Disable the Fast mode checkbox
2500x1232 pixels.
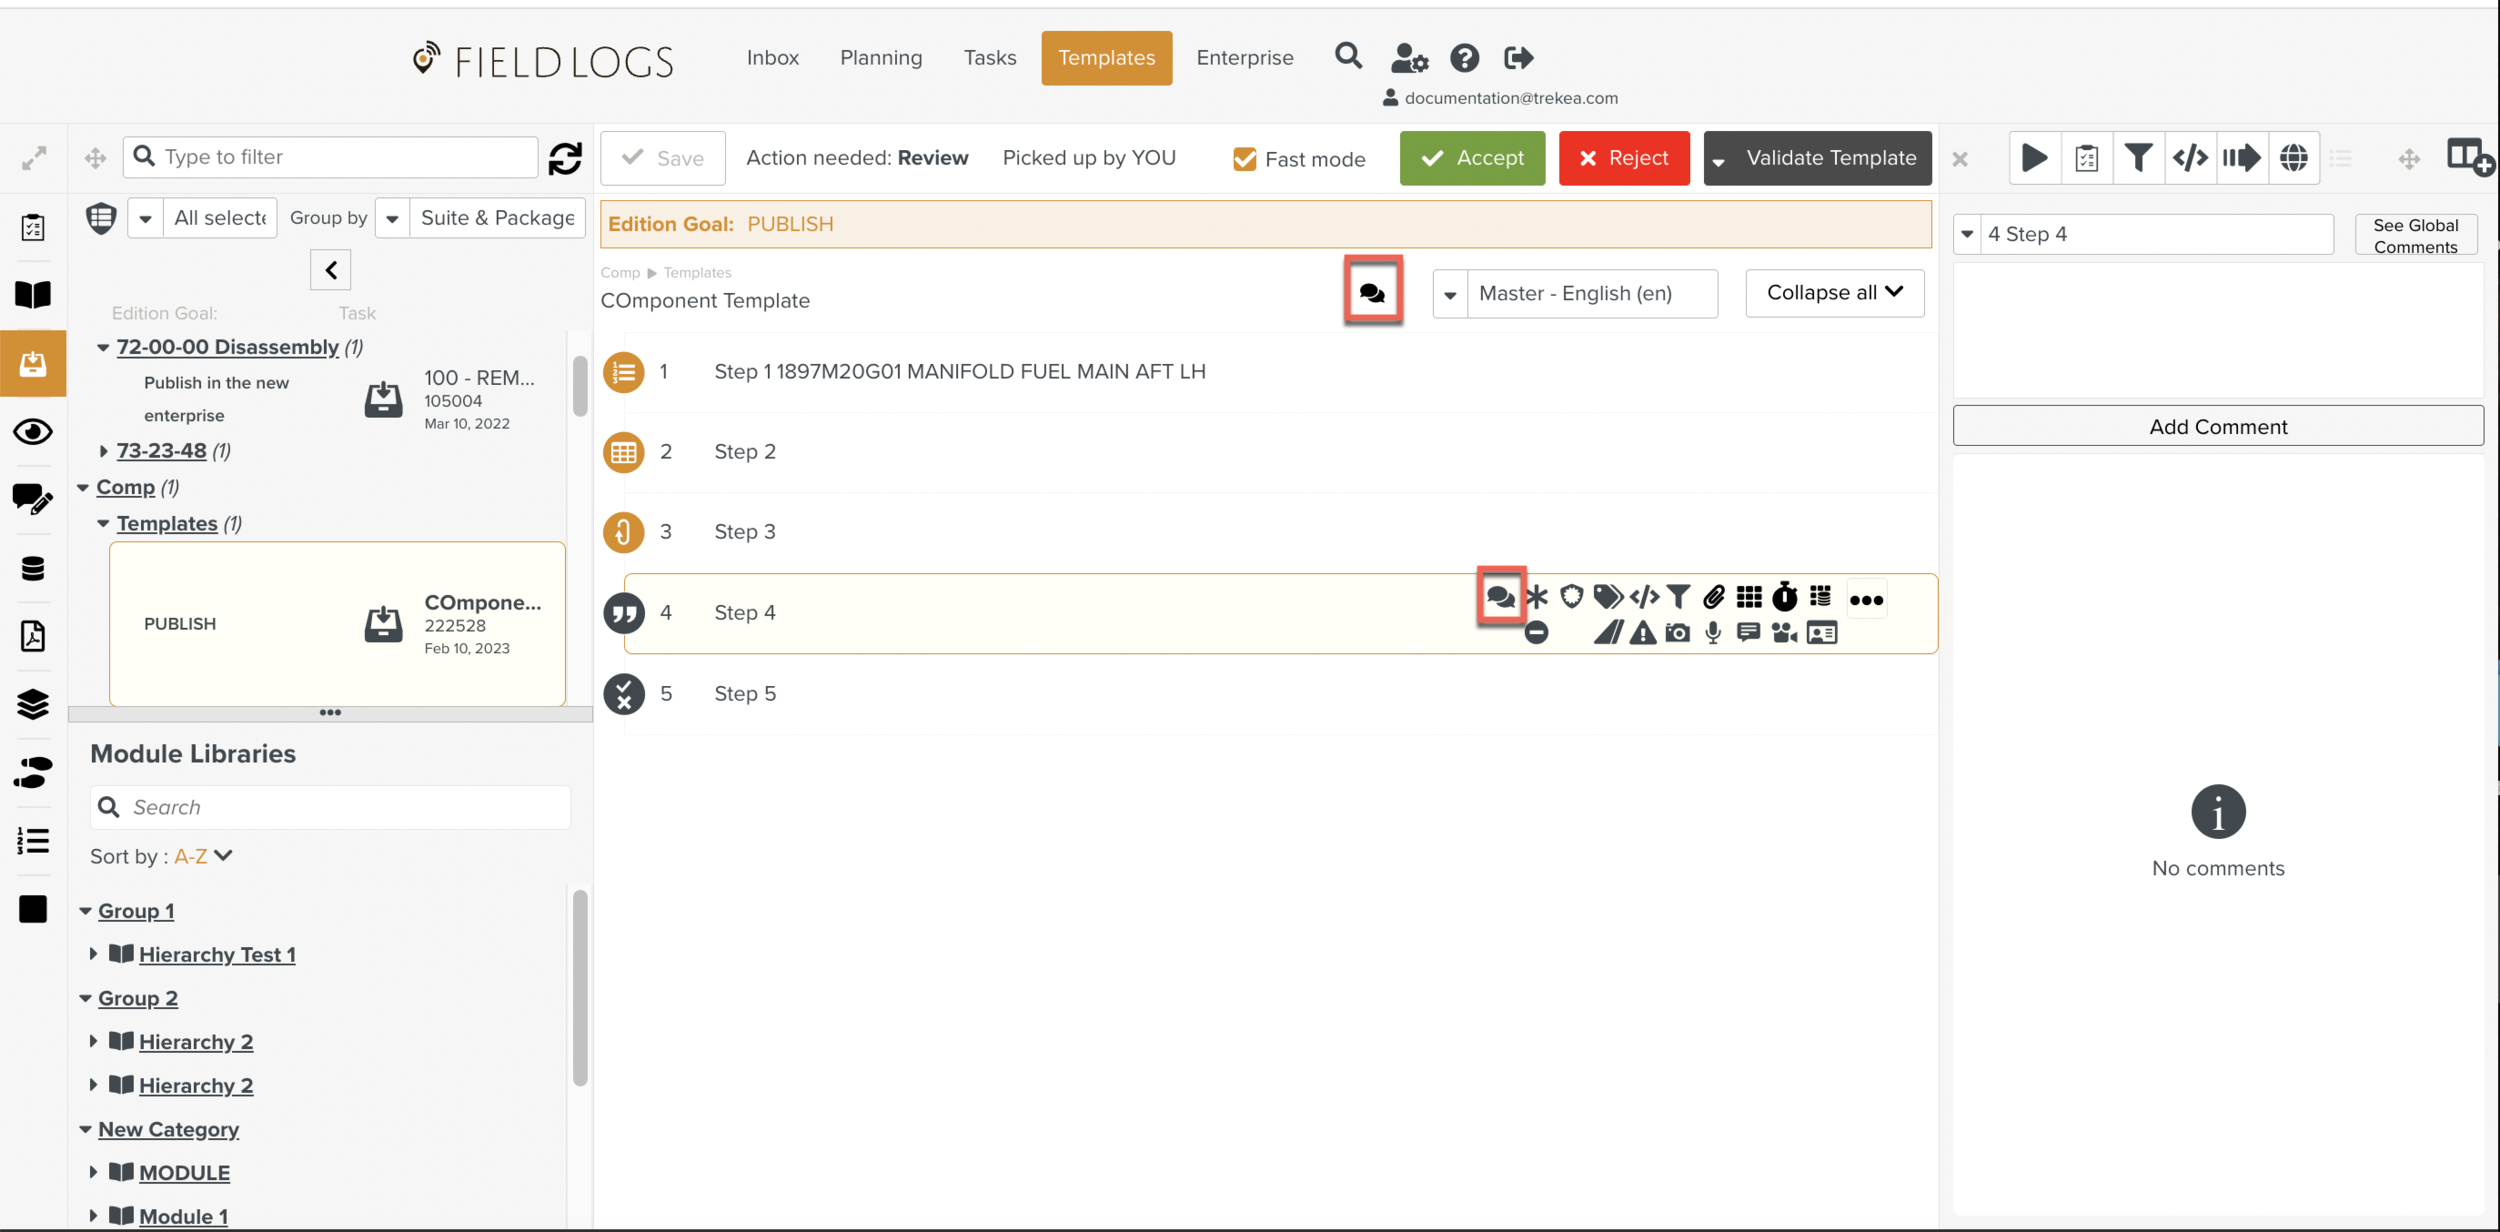tap(1244, 159)
